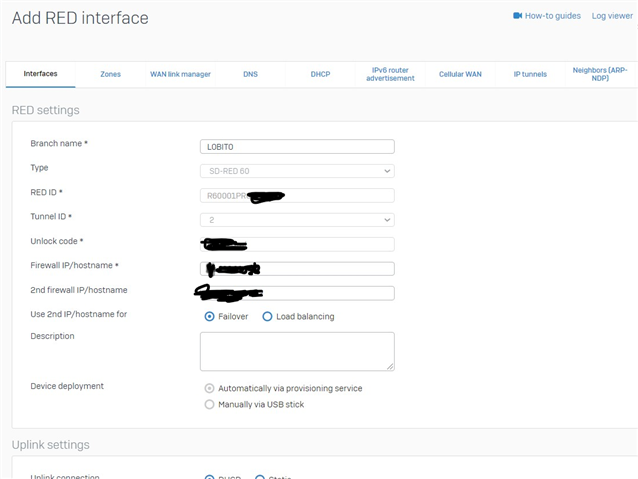
Task: Open IPv6 router advertisement tab
Action: pos(390,74)
